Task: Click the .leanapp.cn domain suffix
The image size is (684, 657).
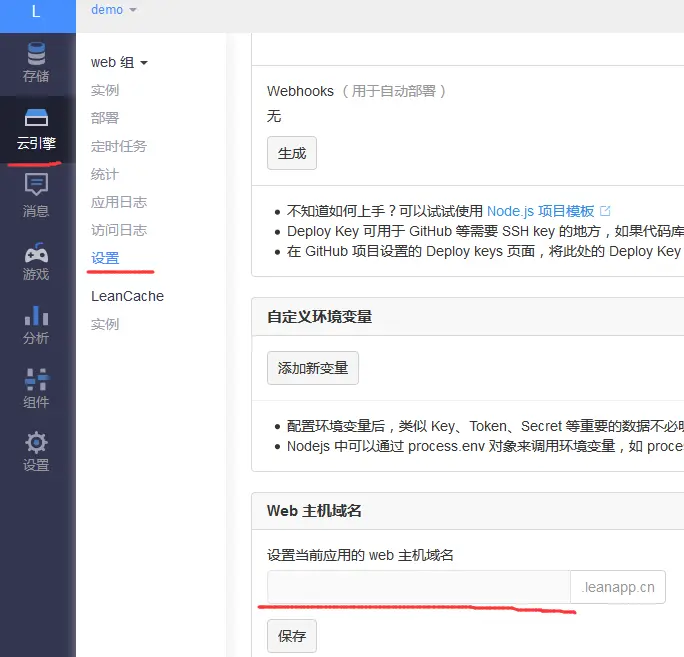Action: (618, 587)
